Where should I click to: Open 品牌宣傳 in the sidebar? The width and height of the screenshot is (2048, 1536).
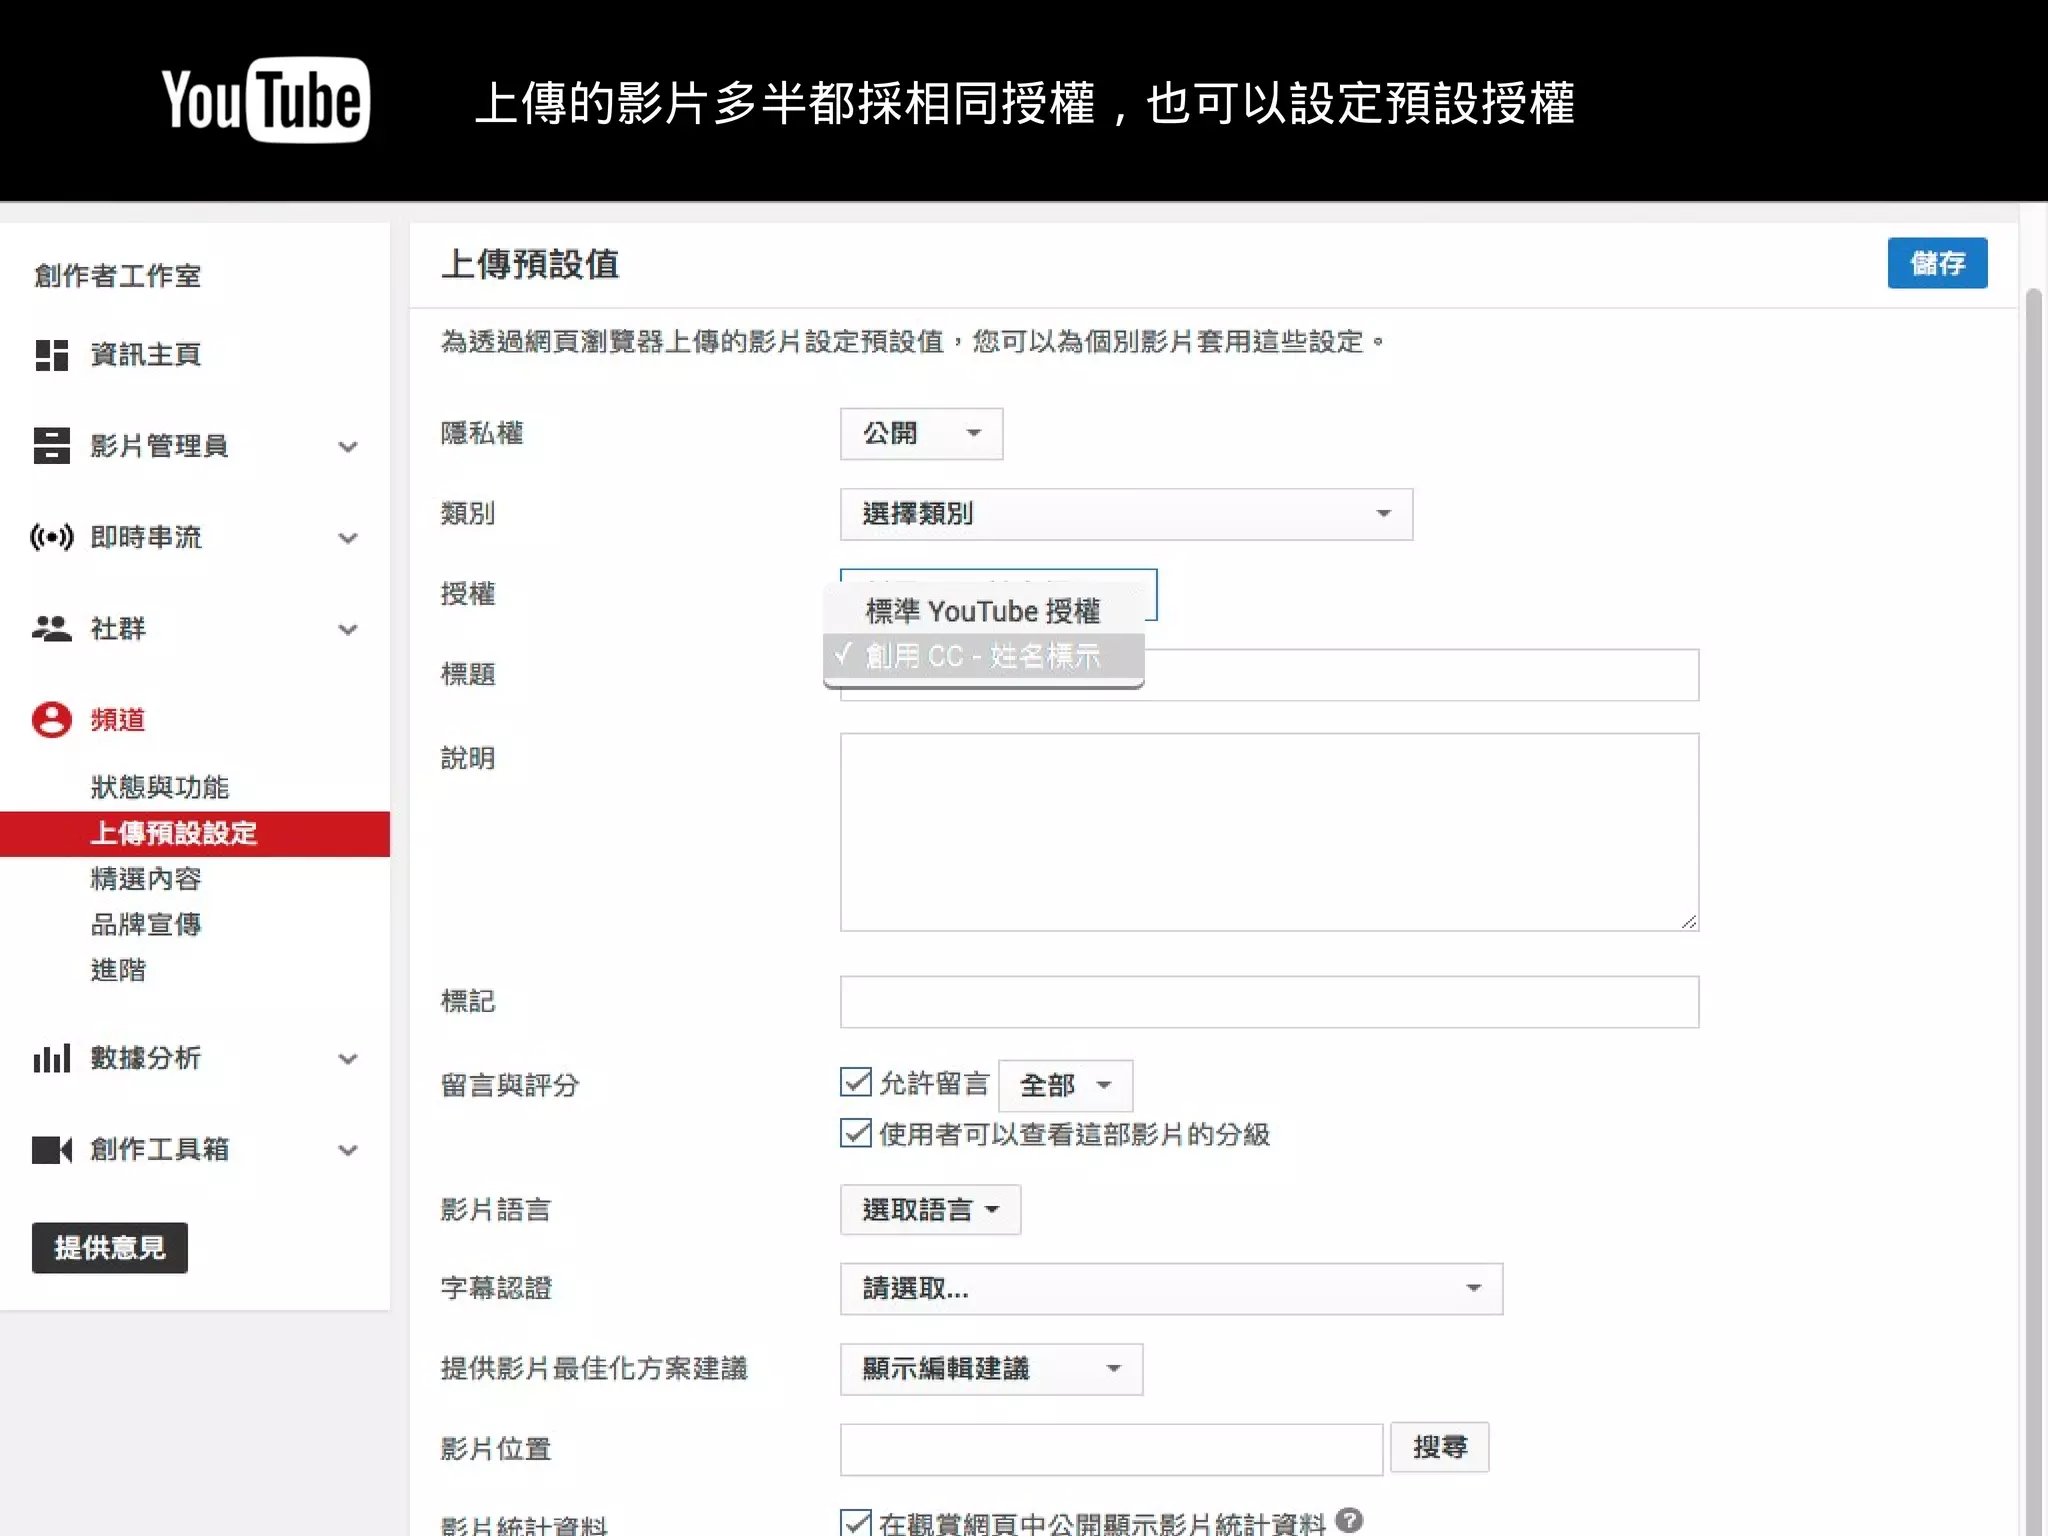point(145,925)
